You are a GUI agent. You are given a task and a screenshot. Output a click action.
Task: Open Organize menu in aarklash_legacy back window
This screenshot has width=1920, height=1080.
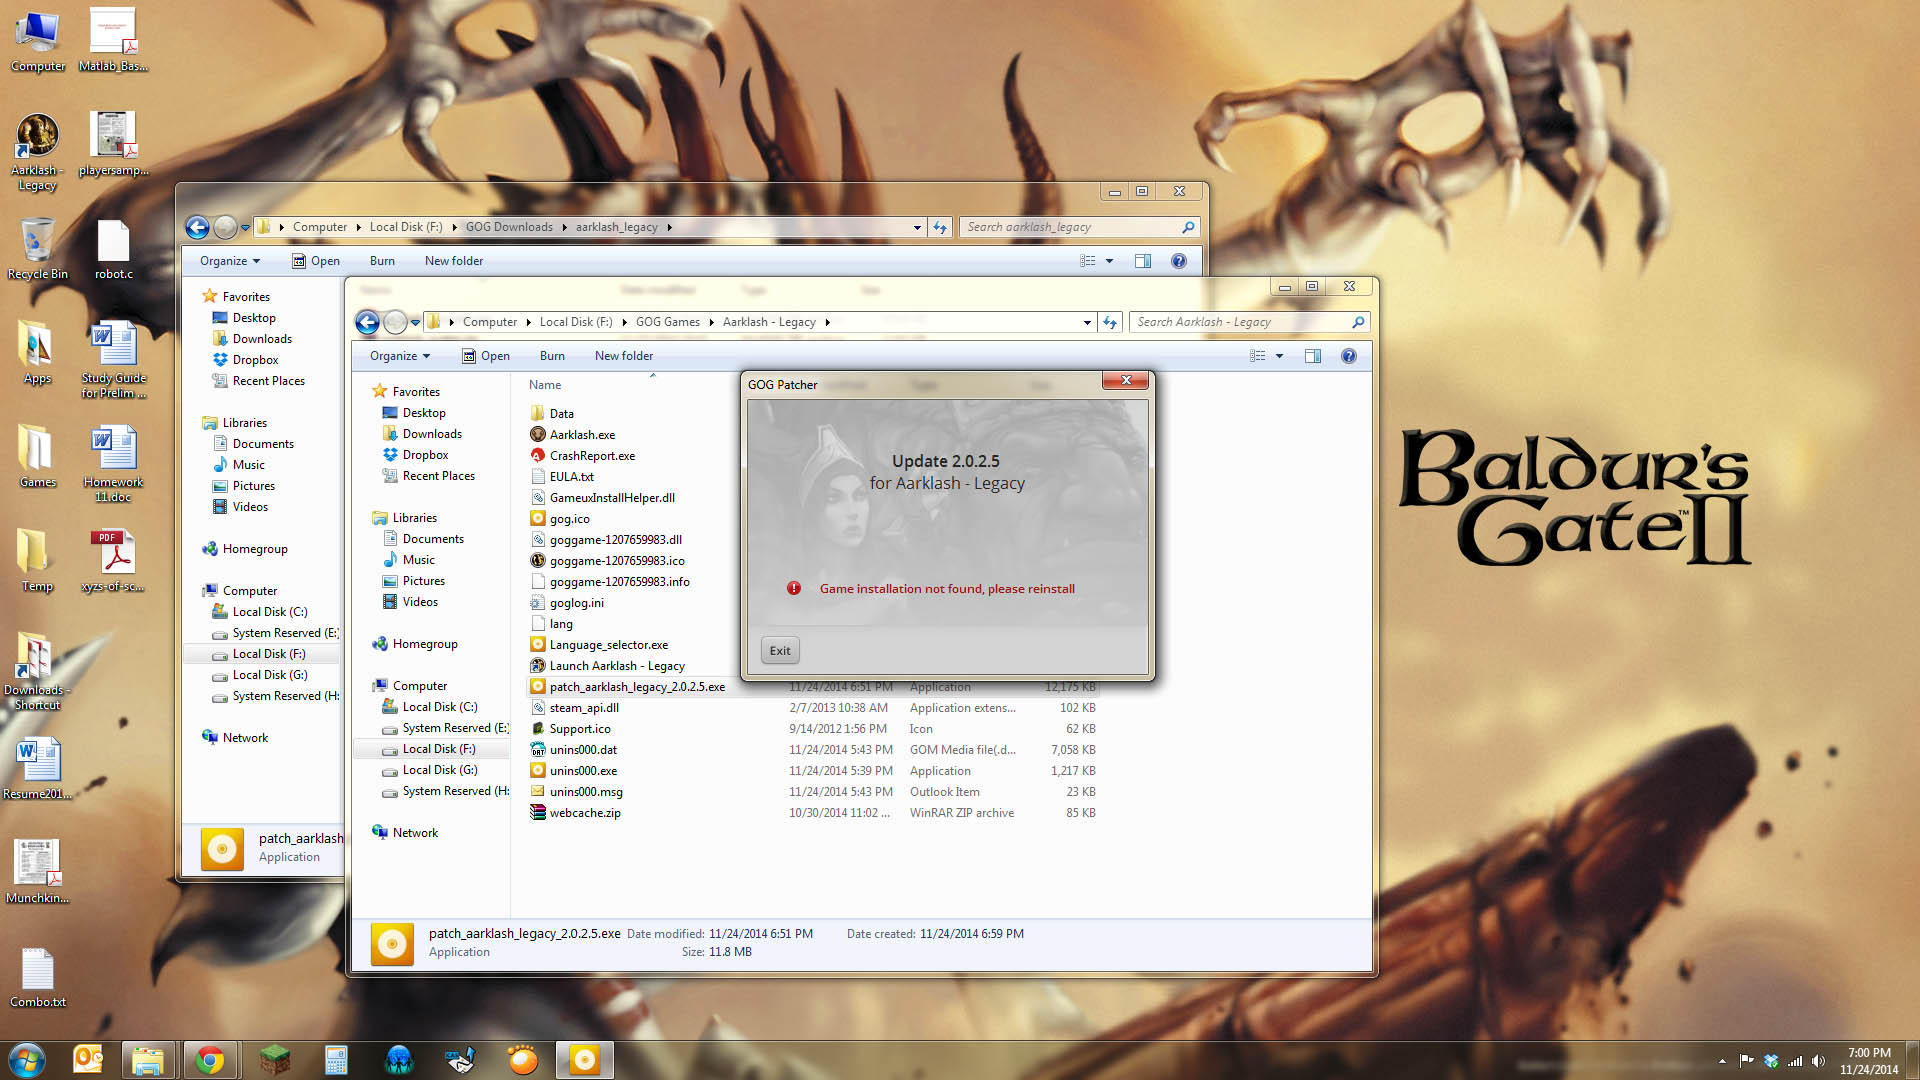[x=230, y=261]
